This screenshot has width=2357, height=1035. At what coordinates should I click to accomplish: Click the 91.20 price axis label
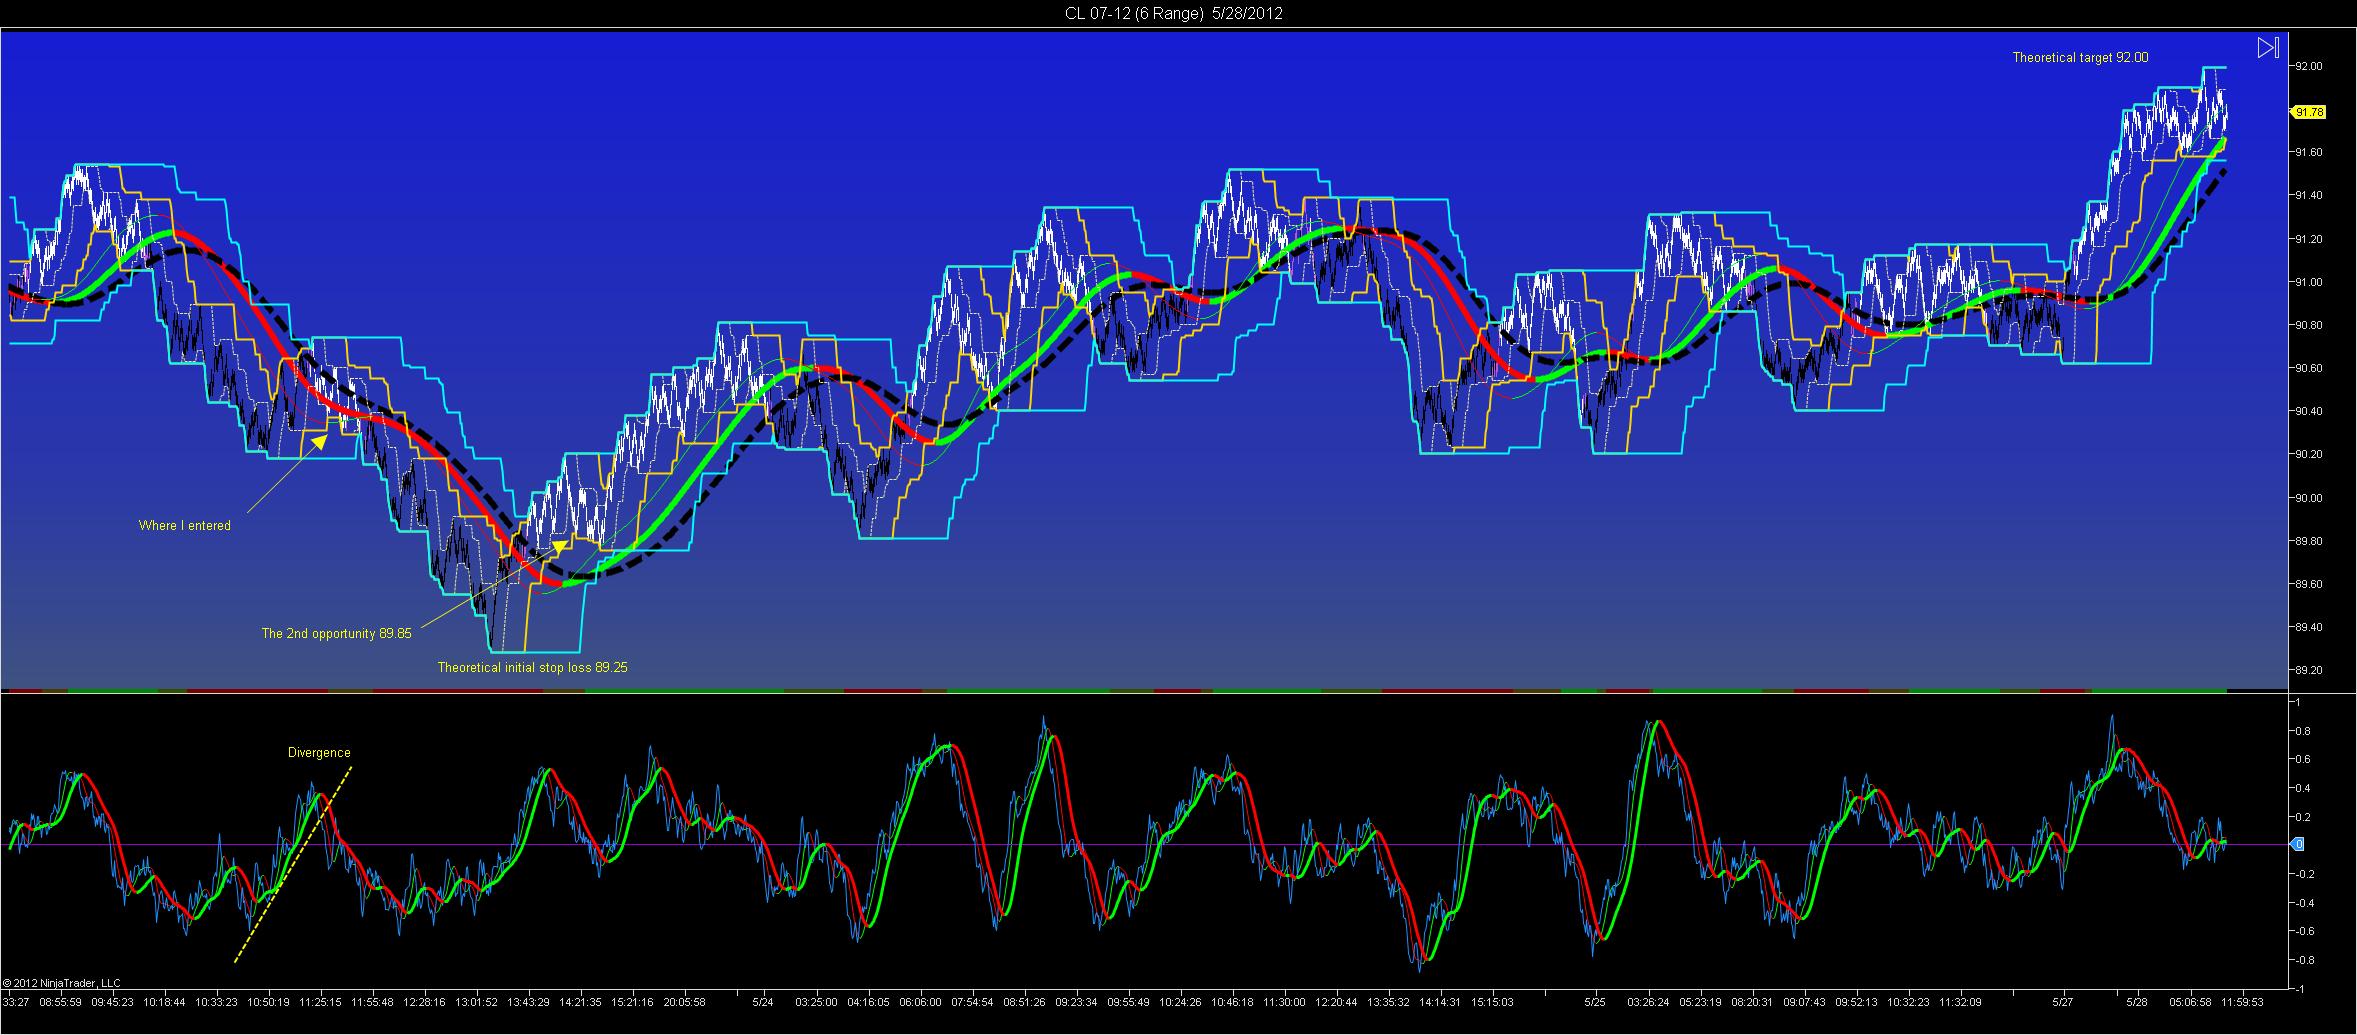[2309, 239]
